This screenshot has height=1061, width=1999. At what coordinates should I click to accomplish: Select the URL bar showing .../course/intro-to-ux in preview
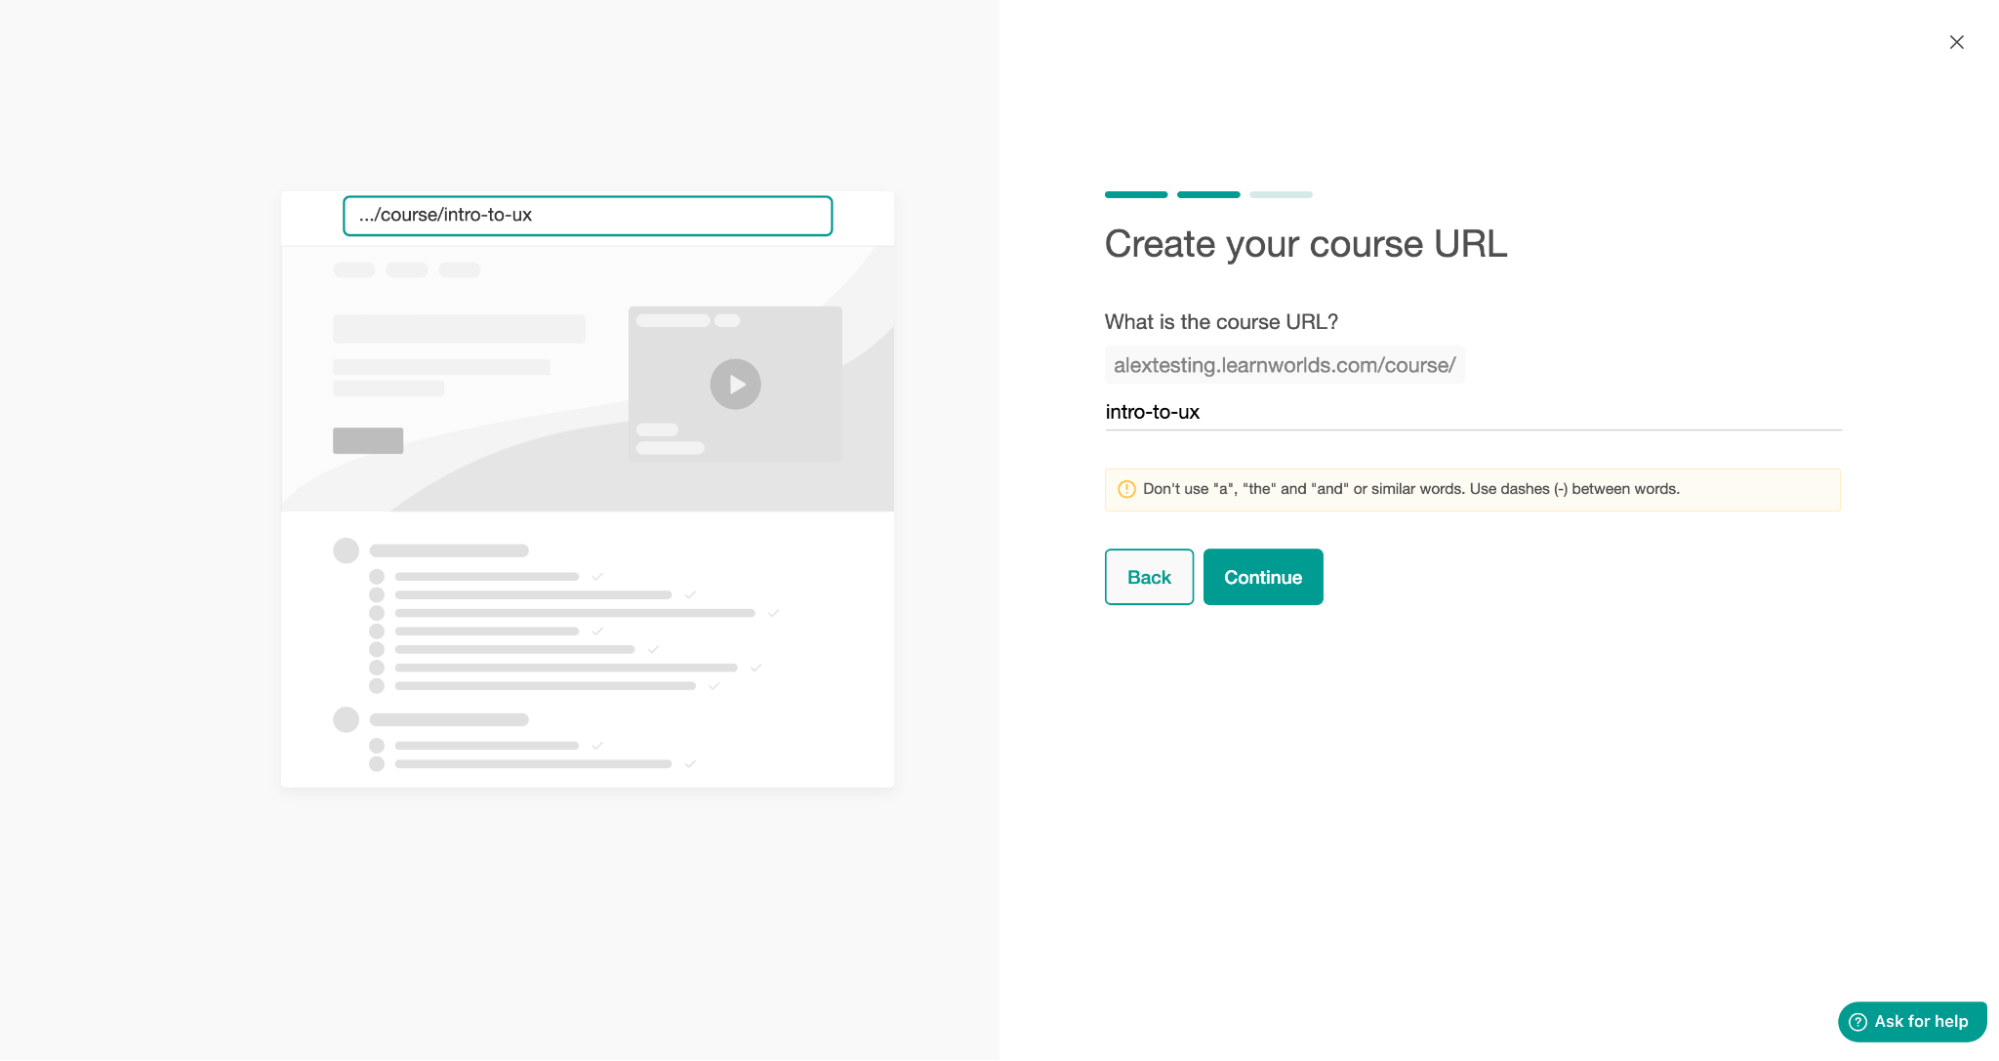(586, 215)
